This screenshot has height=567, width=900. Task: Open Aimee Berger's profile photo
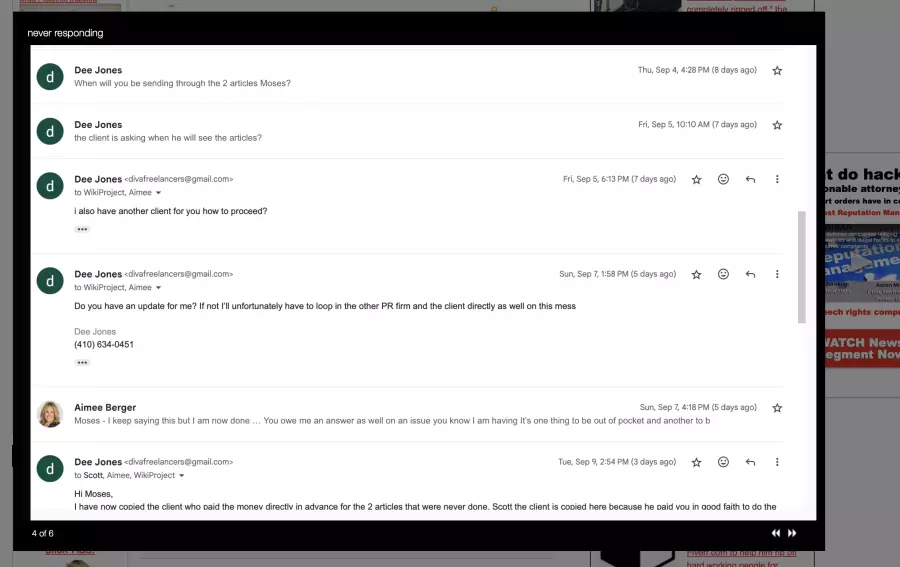tap(50, 414)
